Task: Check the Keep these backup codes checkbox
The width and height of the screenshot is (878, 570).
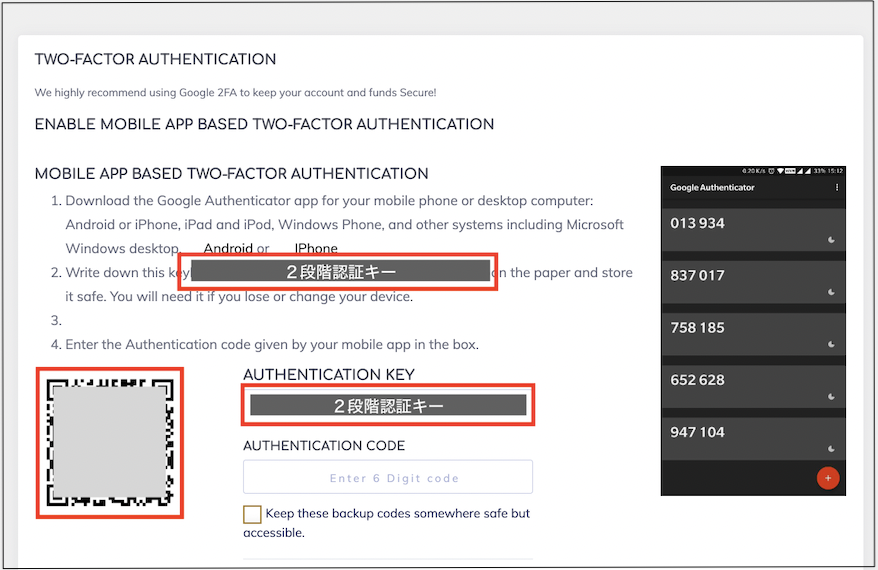Action: pyautogui.click(x=252, y=514)
